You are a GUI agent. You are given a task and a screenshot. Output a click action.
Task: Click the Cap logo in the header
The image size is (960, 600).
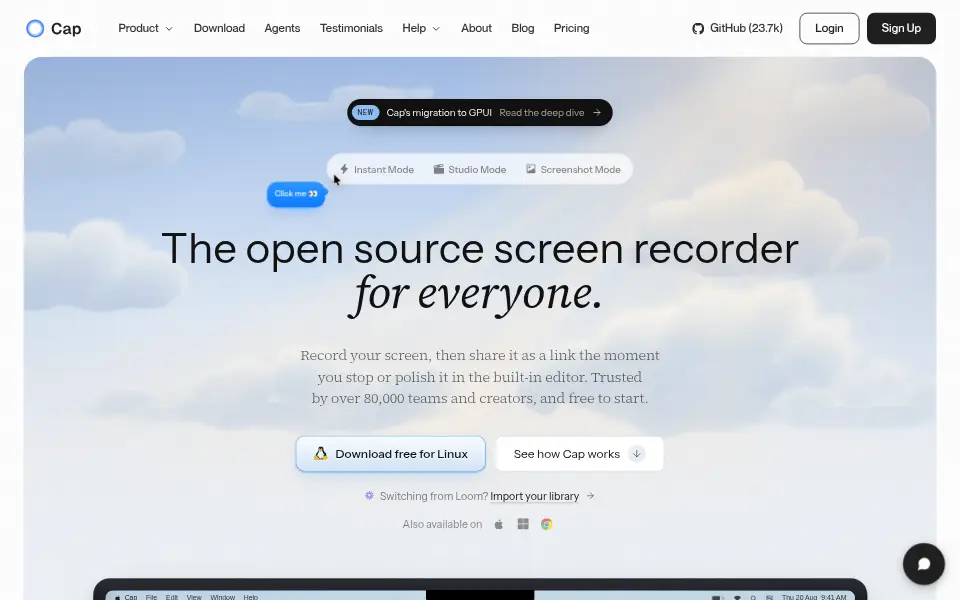click(54, 28)
